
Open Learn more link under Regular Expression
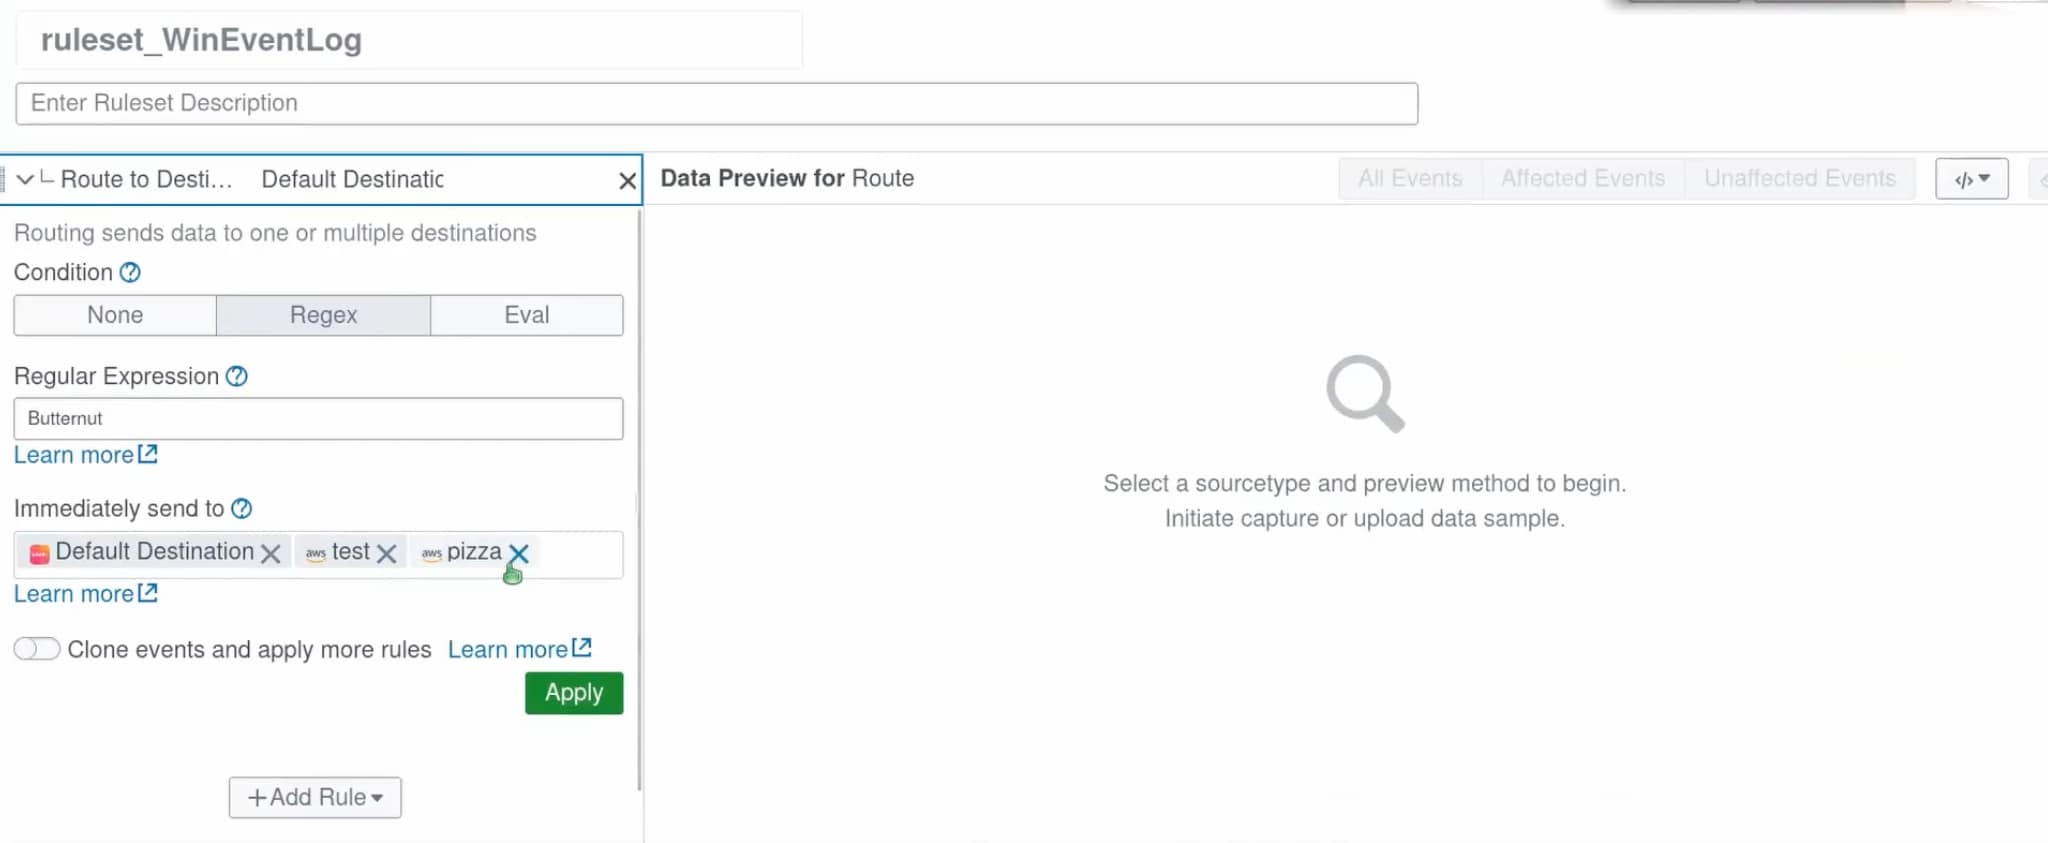86,455
